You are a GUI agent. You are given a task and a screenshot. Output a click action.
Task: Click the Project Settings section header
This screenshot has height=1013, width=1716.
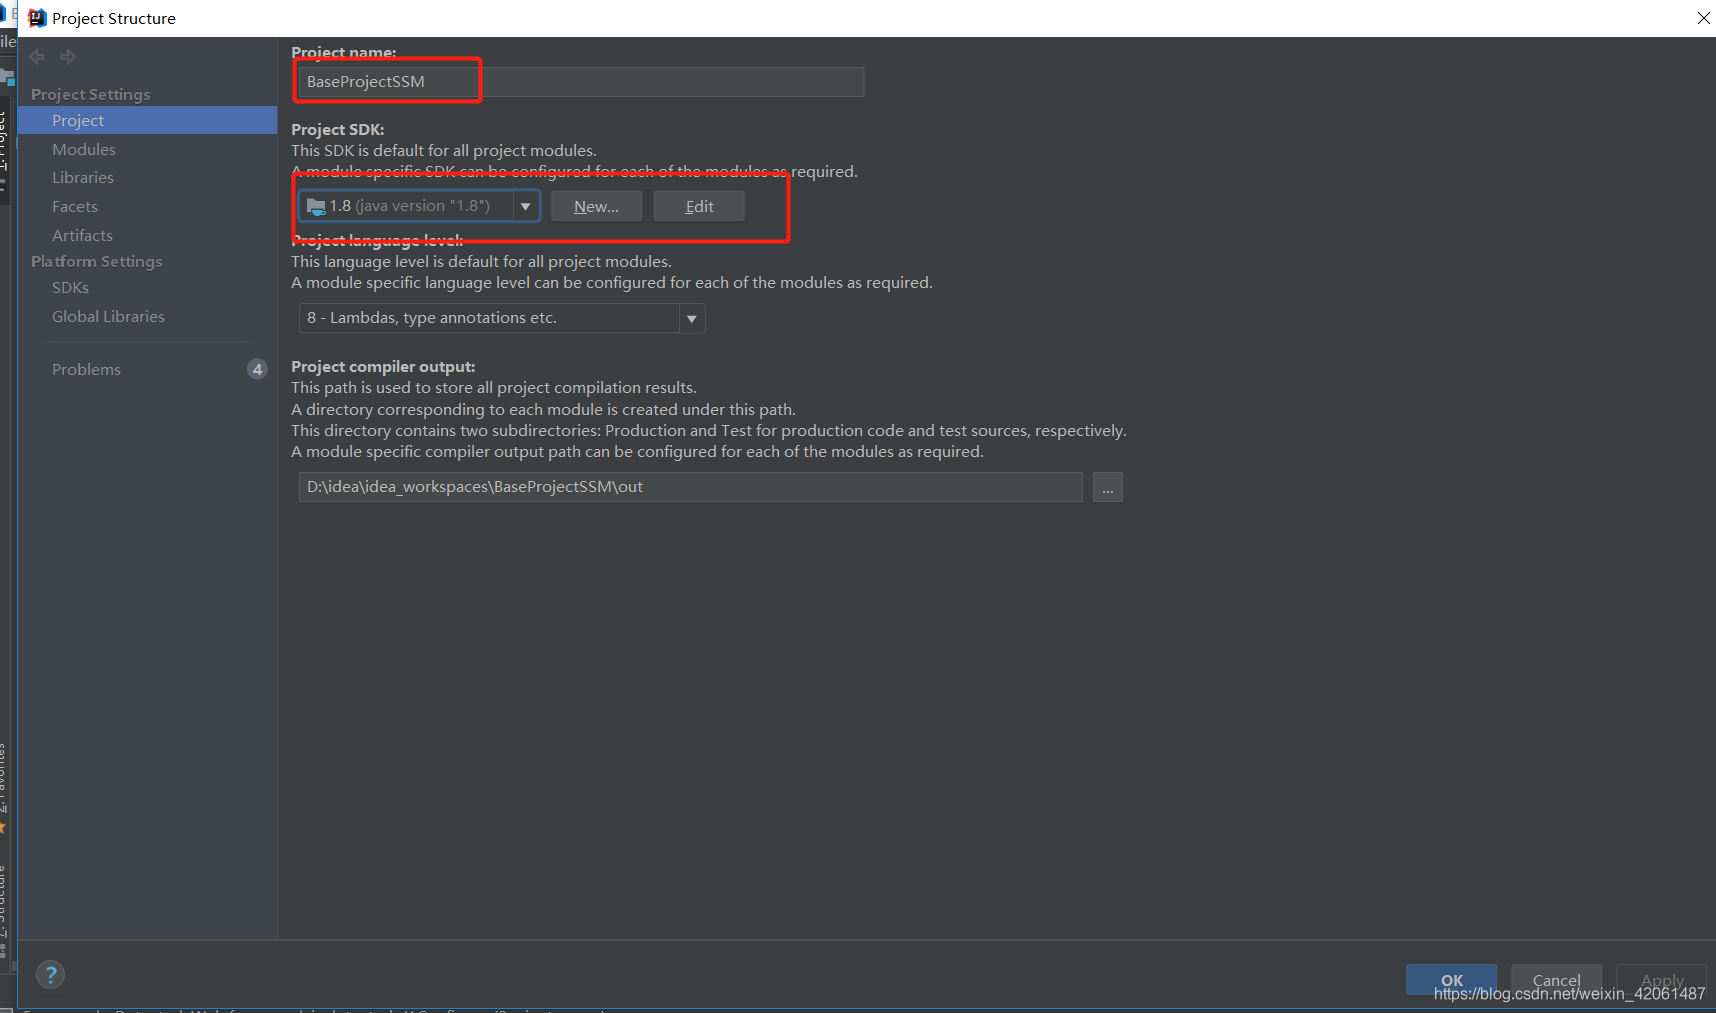(x=91, y=94)
